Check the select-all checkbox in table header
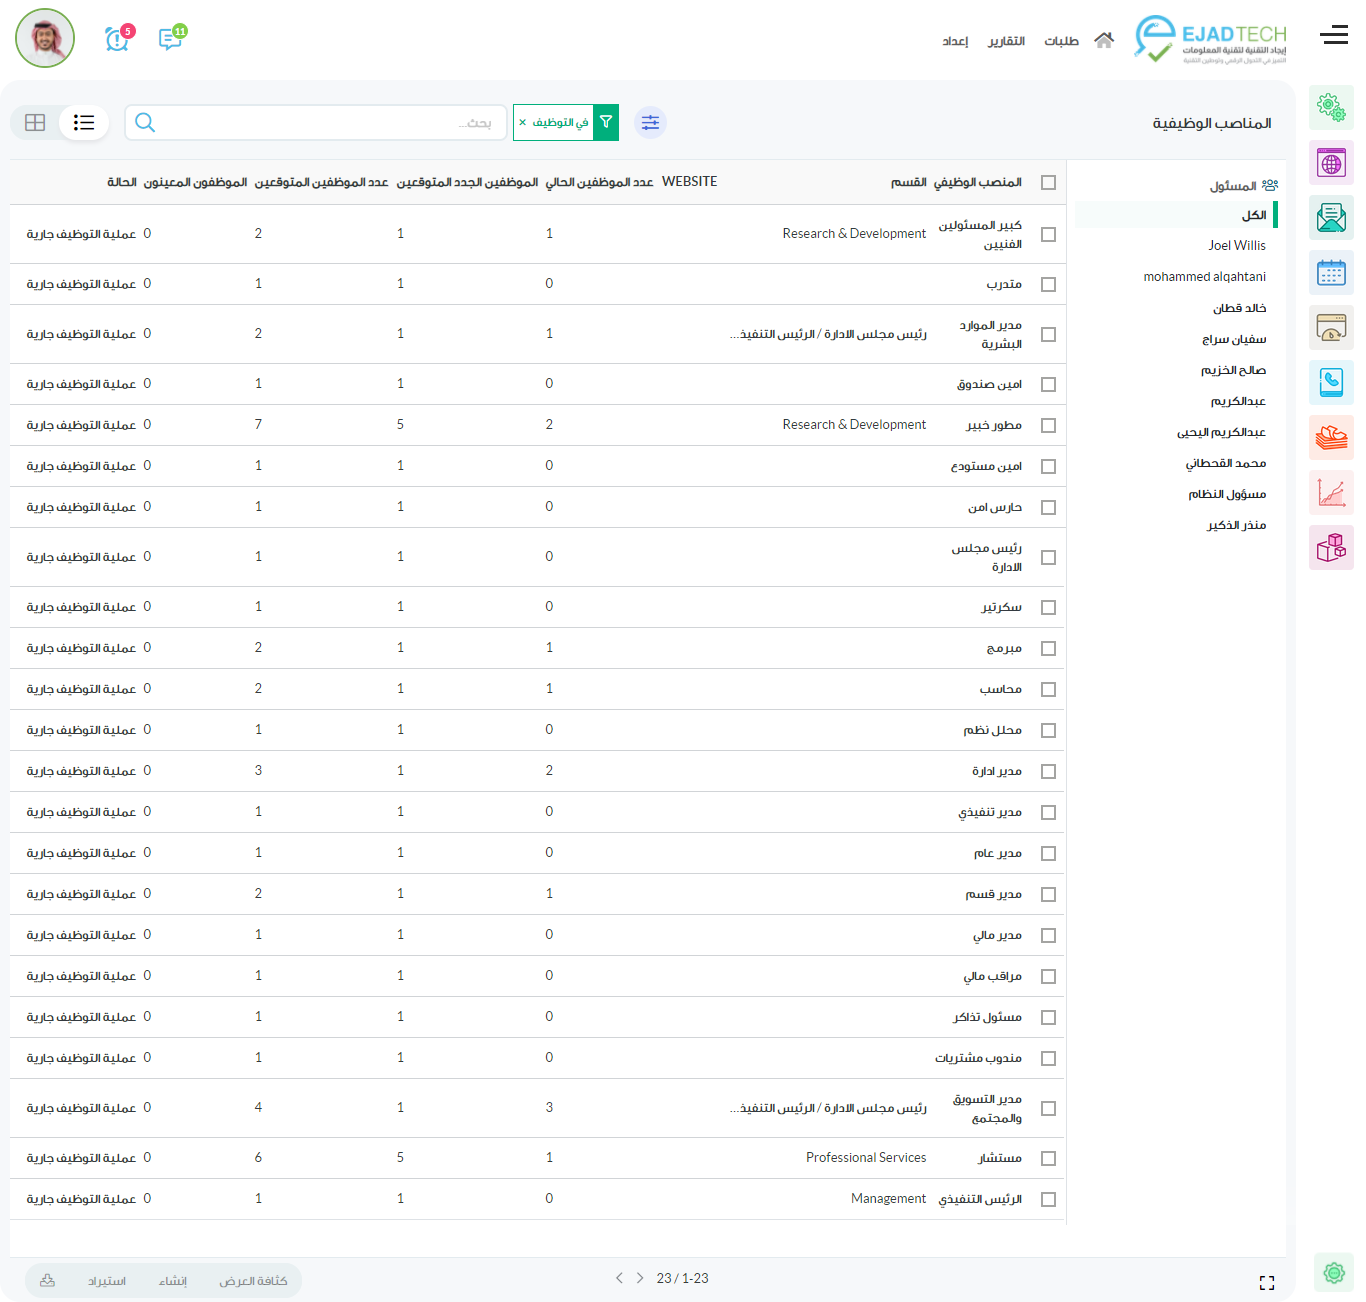The width and height of the screenshot is (1366, 1302). click(1048, 182)
